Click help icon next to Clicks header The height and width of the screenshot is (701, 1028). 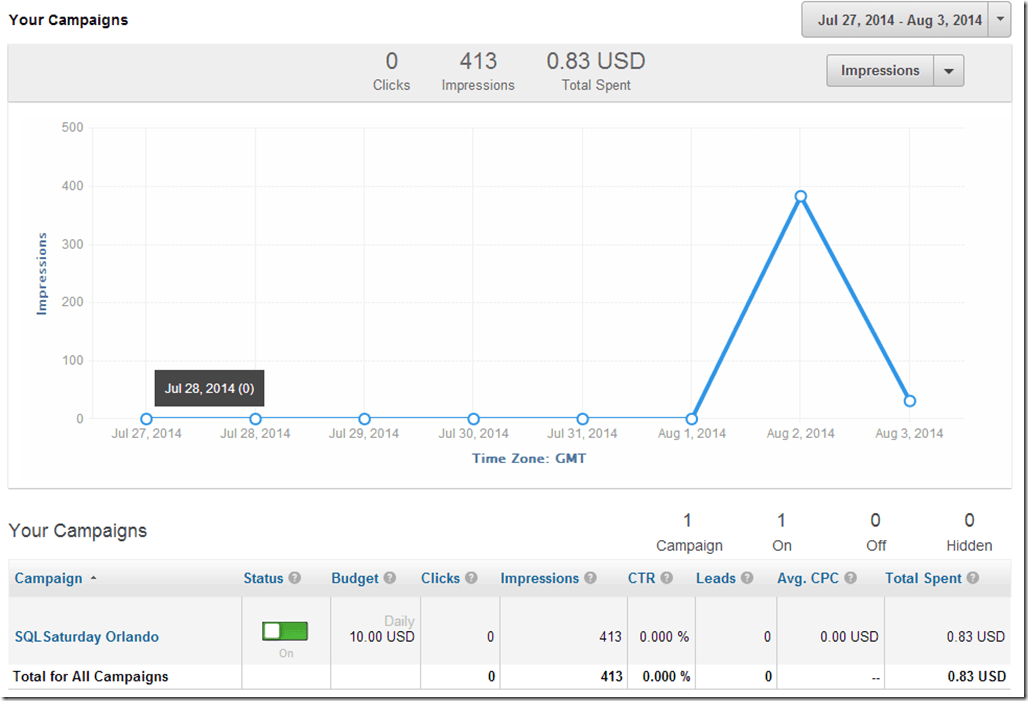point(471,579)
